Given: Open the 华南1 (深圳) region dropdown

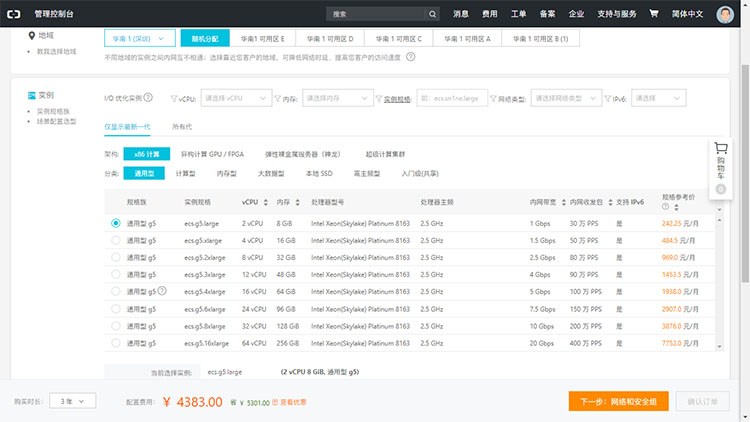Looking at the screenshot, I should 140,38.
